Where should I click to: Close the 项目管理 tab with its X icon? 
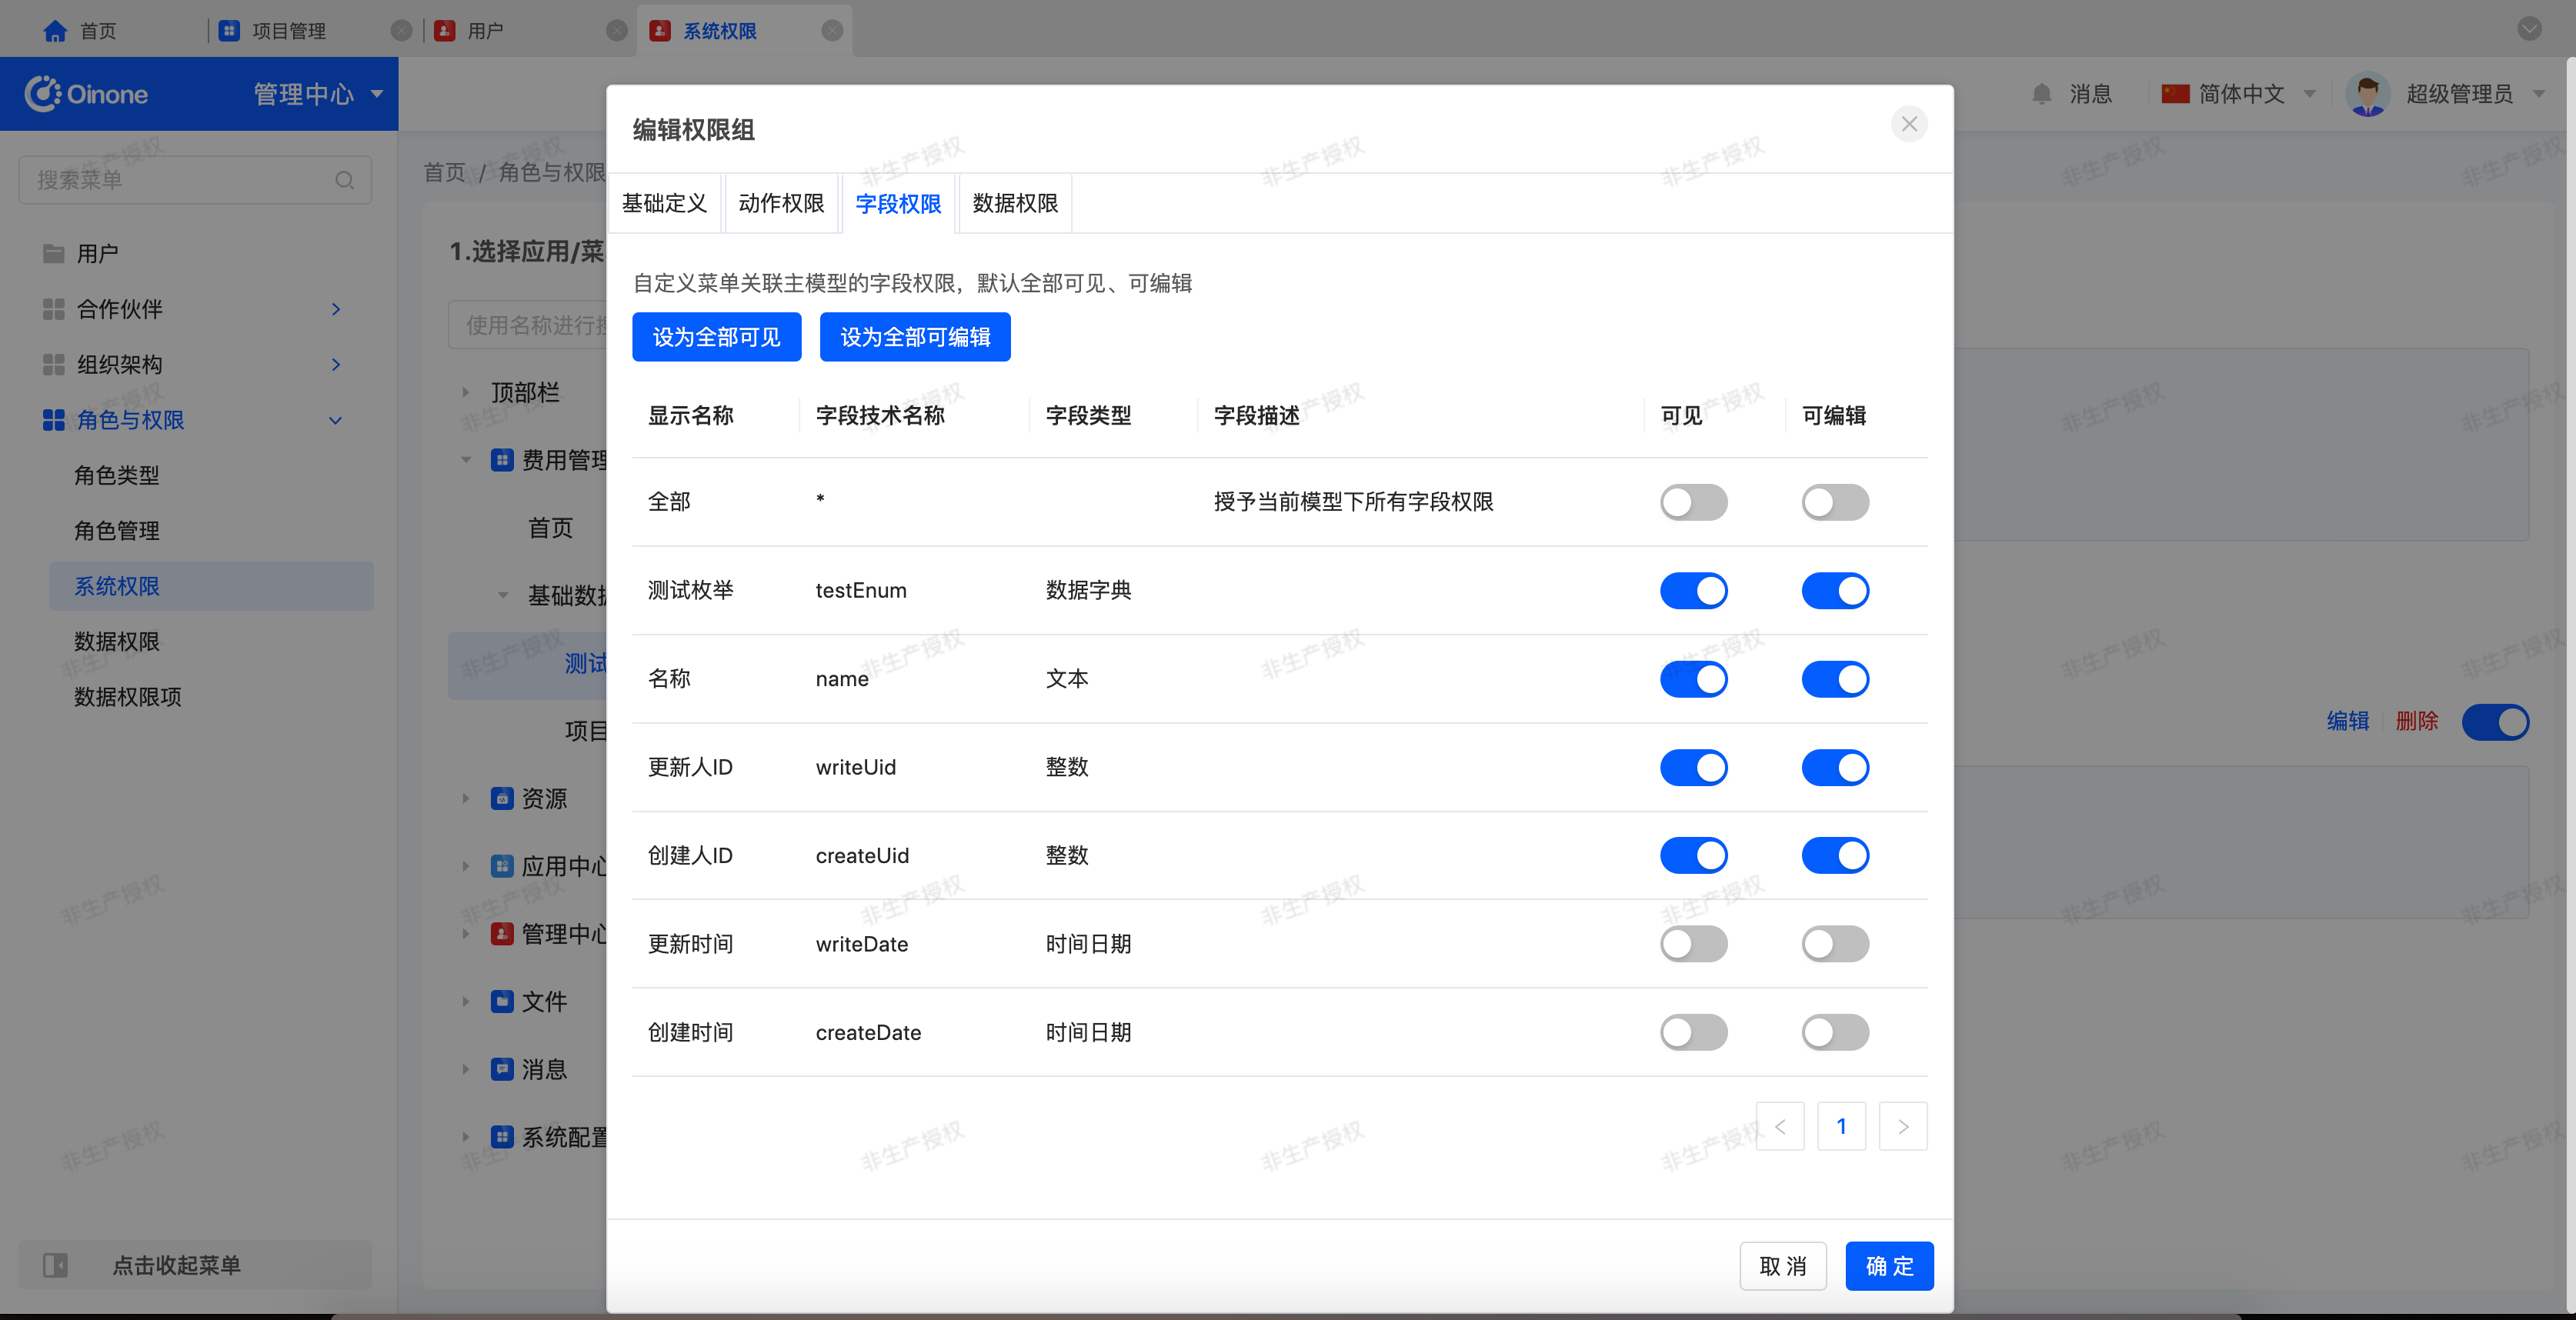401,31
